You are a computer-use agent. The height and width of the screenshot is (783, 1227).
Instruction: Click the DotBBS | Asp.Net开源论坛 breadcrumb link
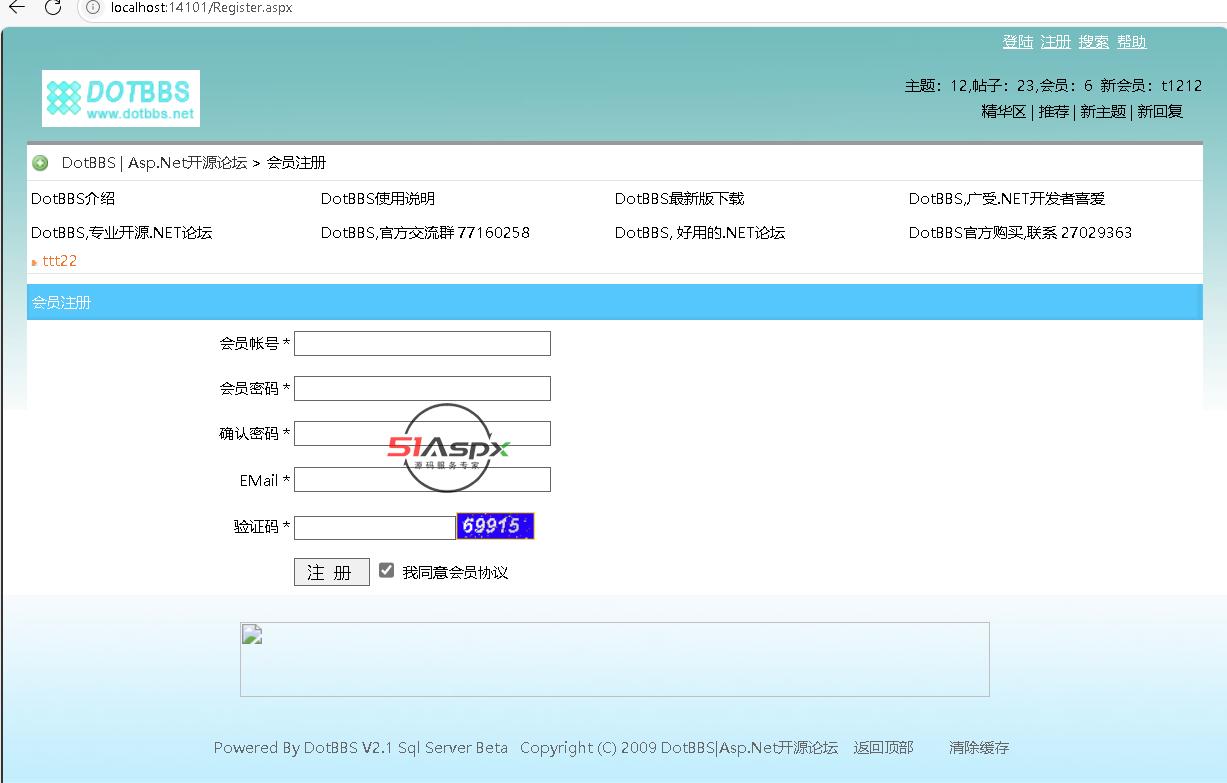tap(154, 163)
